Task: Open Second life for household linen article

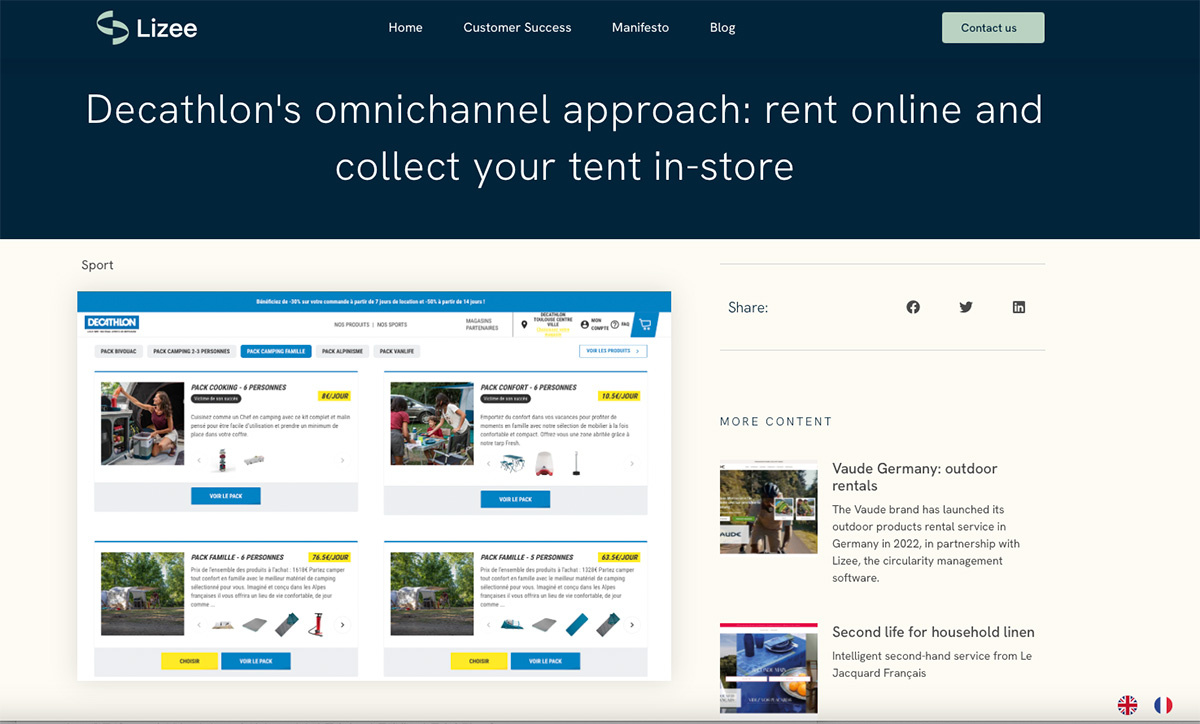Action: (x=933, y=632)
